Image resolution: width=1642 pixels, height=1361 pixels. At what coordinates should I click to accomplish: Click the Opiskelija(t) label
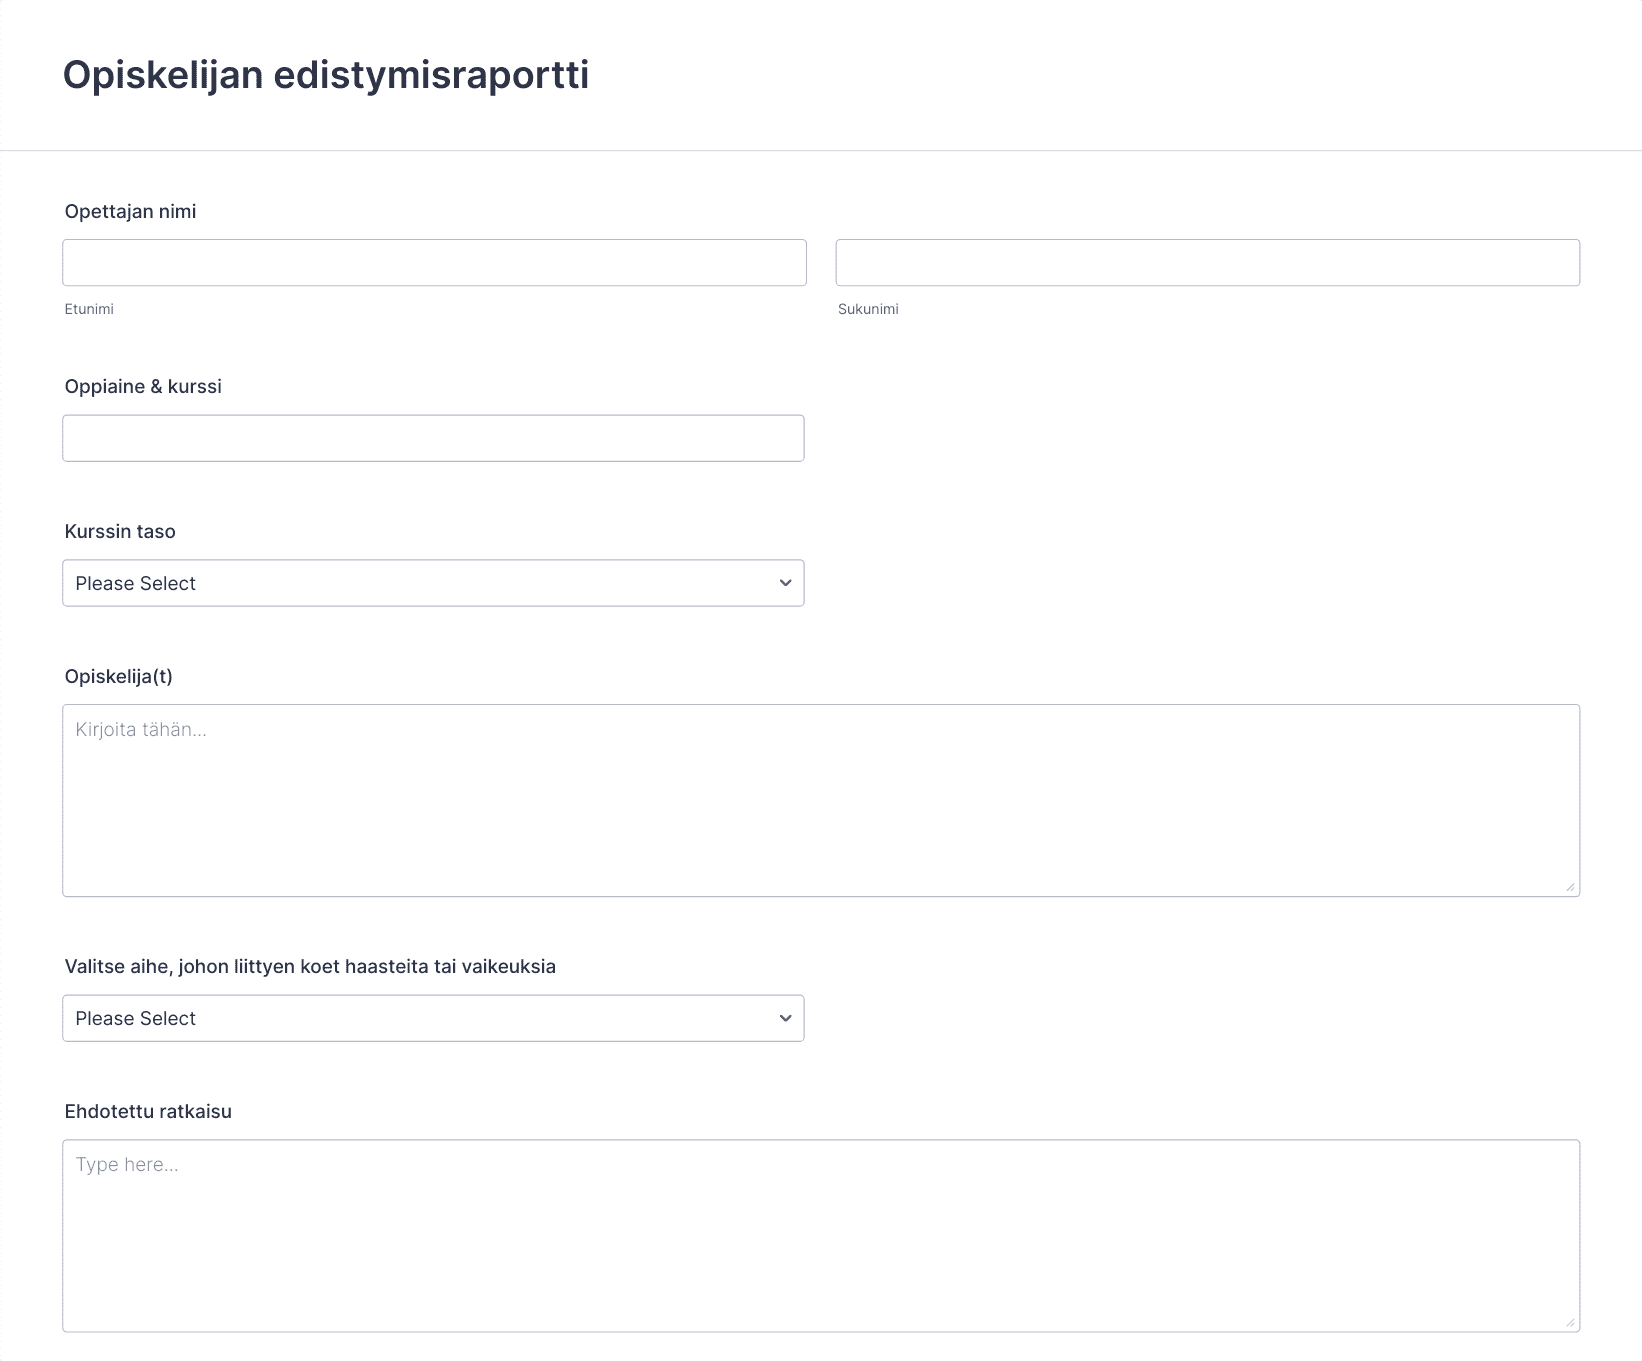coord(119,676)
